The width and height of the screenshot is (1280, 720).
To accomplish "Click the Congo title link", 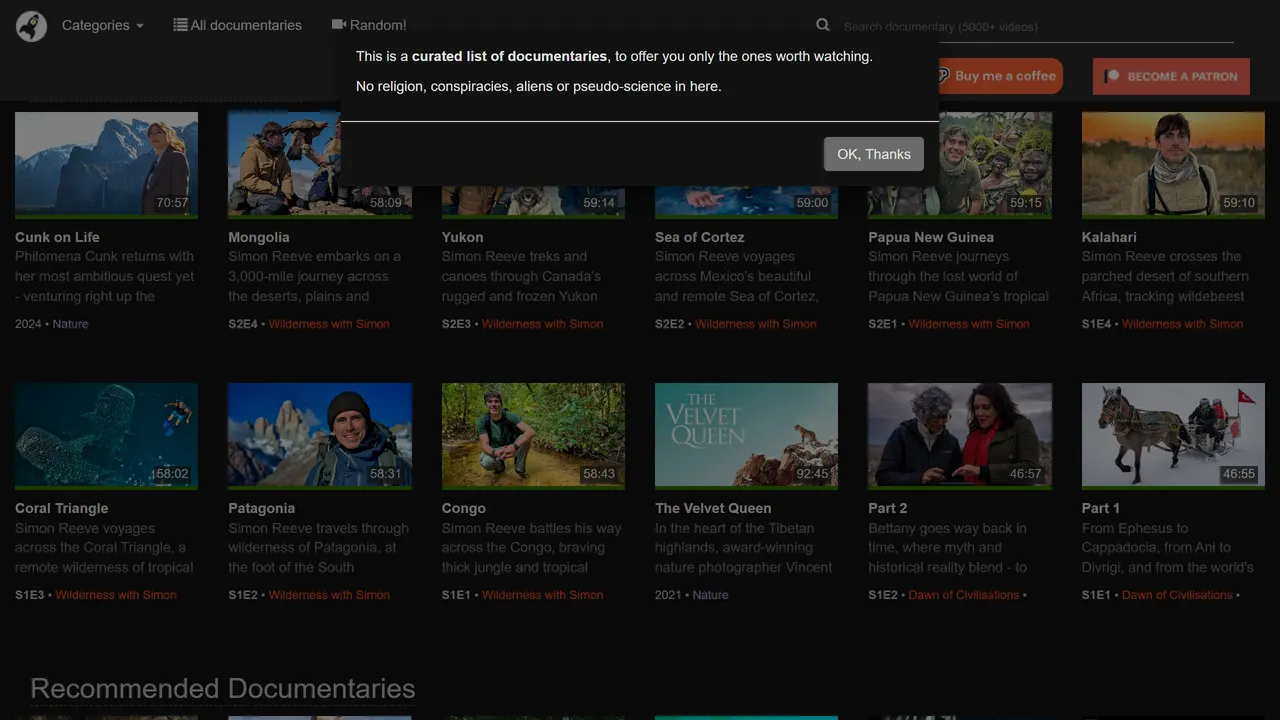I will (x=464, y=508).
